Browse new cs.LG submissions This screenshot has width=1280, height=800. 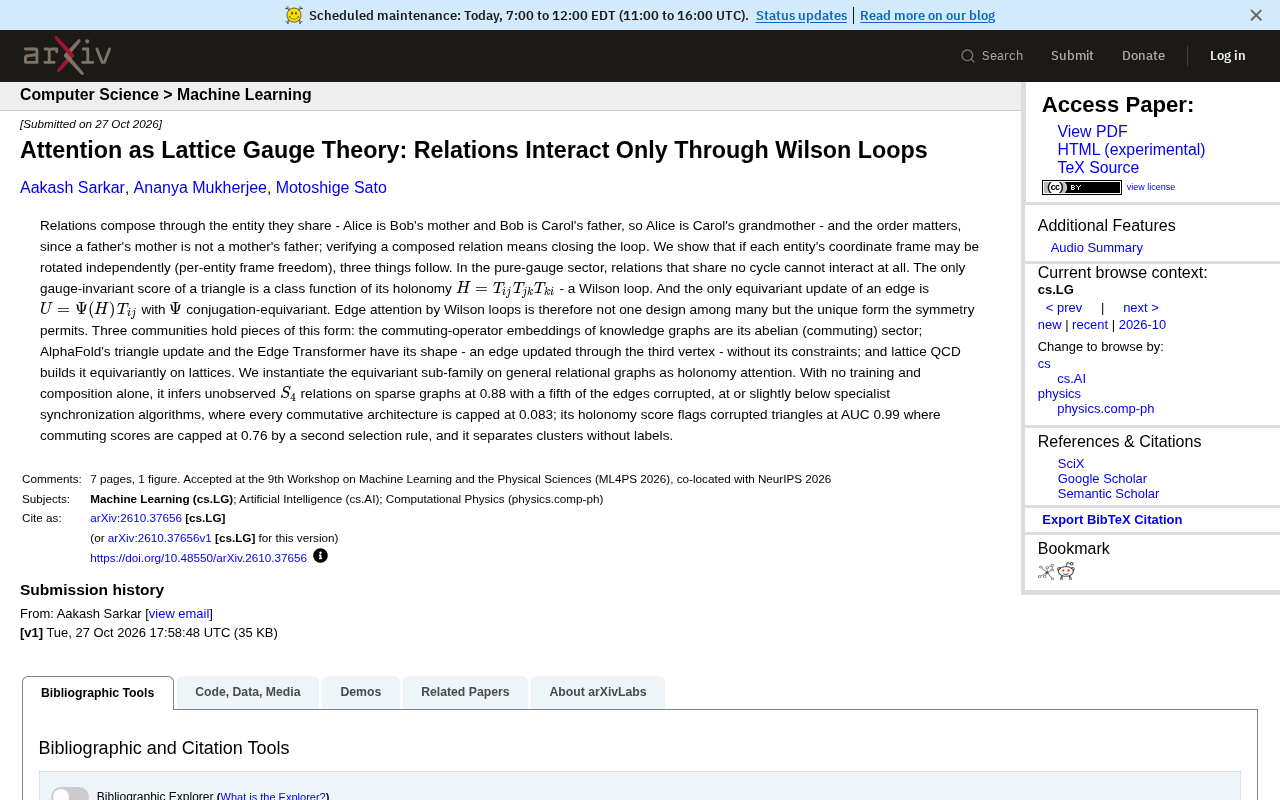(1049, 325)
